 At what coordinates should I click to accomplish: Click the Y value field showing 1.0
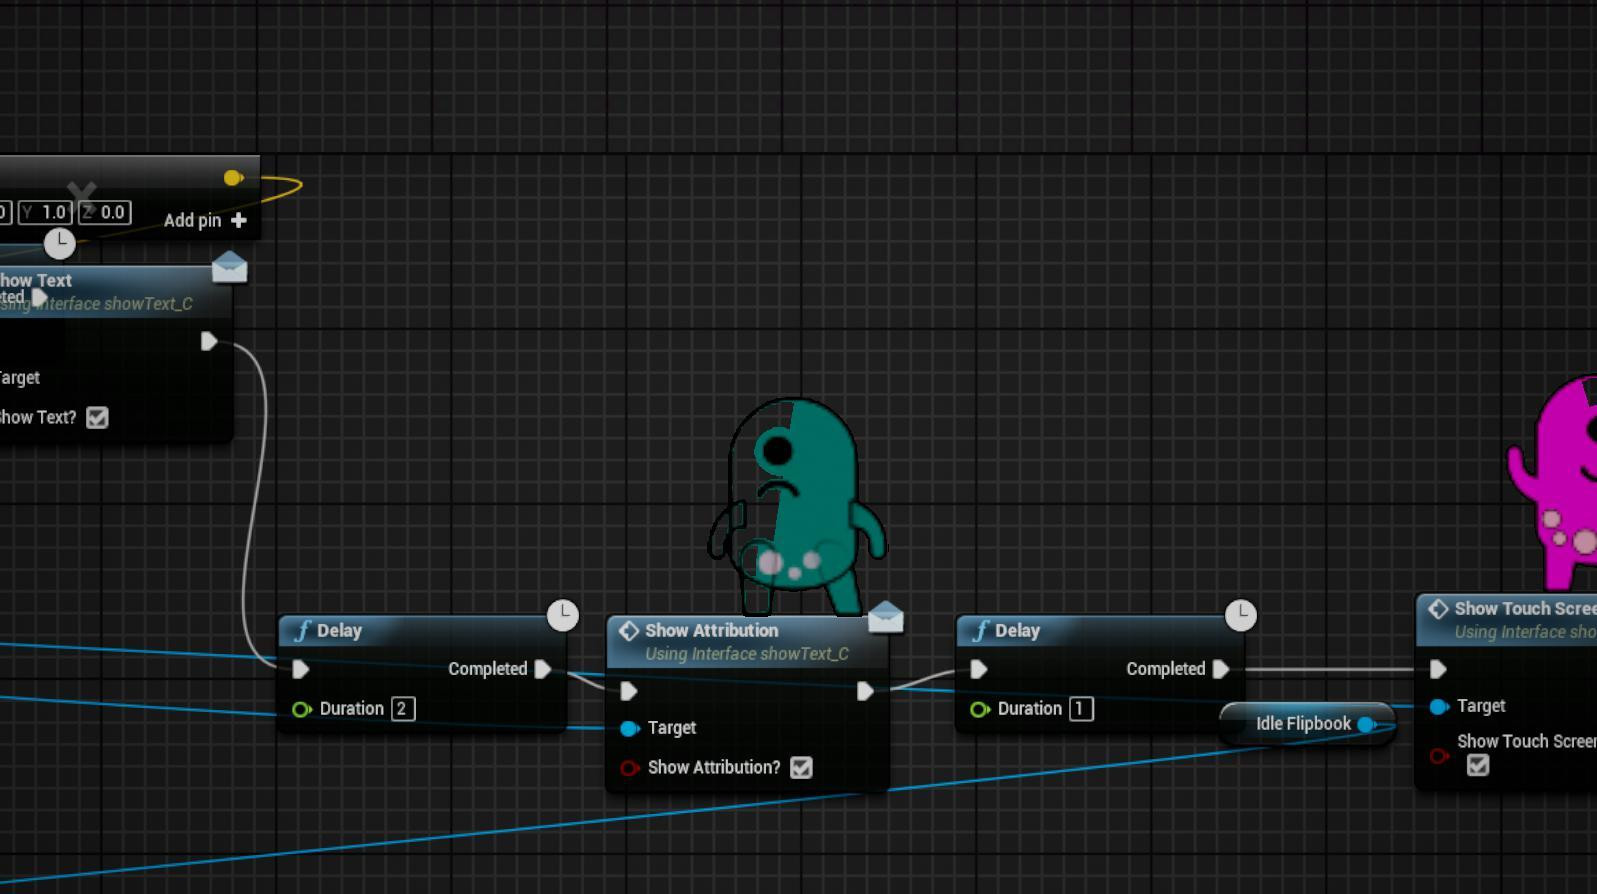click(x=45, y=212)
